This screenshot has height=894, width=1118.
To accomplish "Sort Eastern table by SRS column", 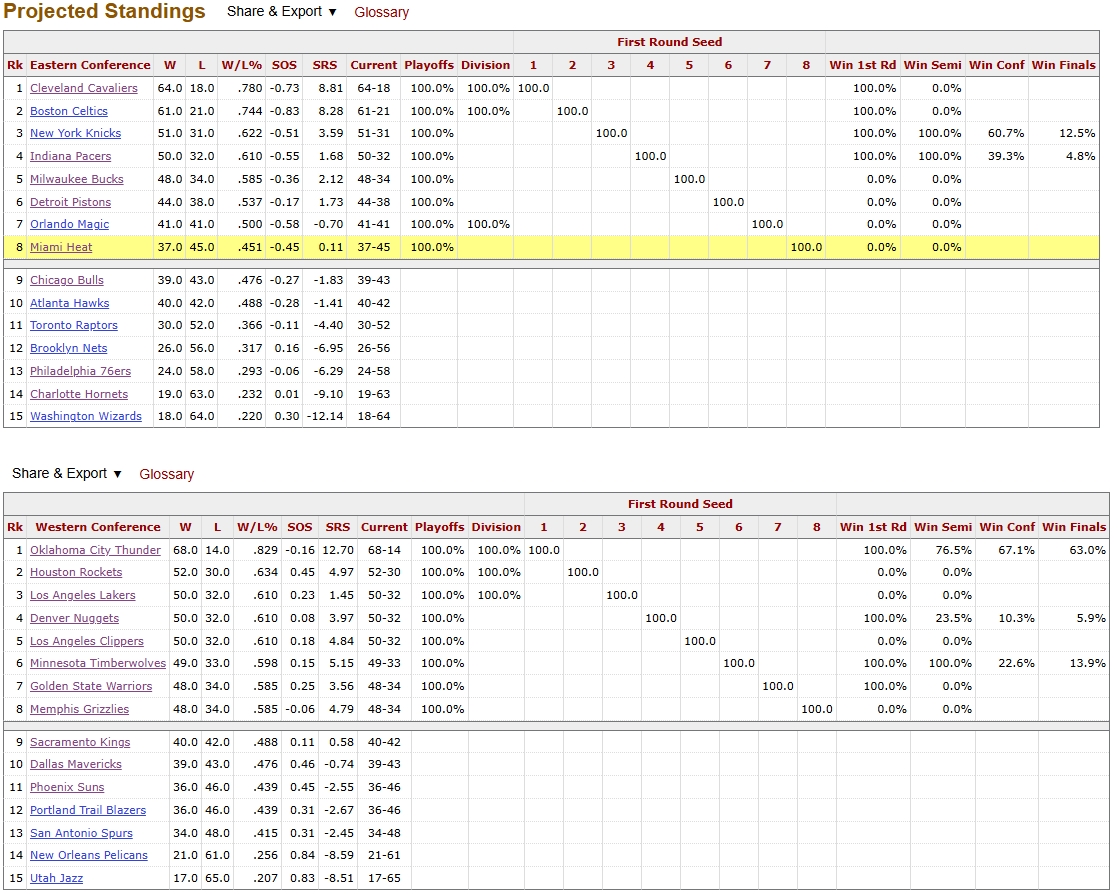I will tap(324, 65).
